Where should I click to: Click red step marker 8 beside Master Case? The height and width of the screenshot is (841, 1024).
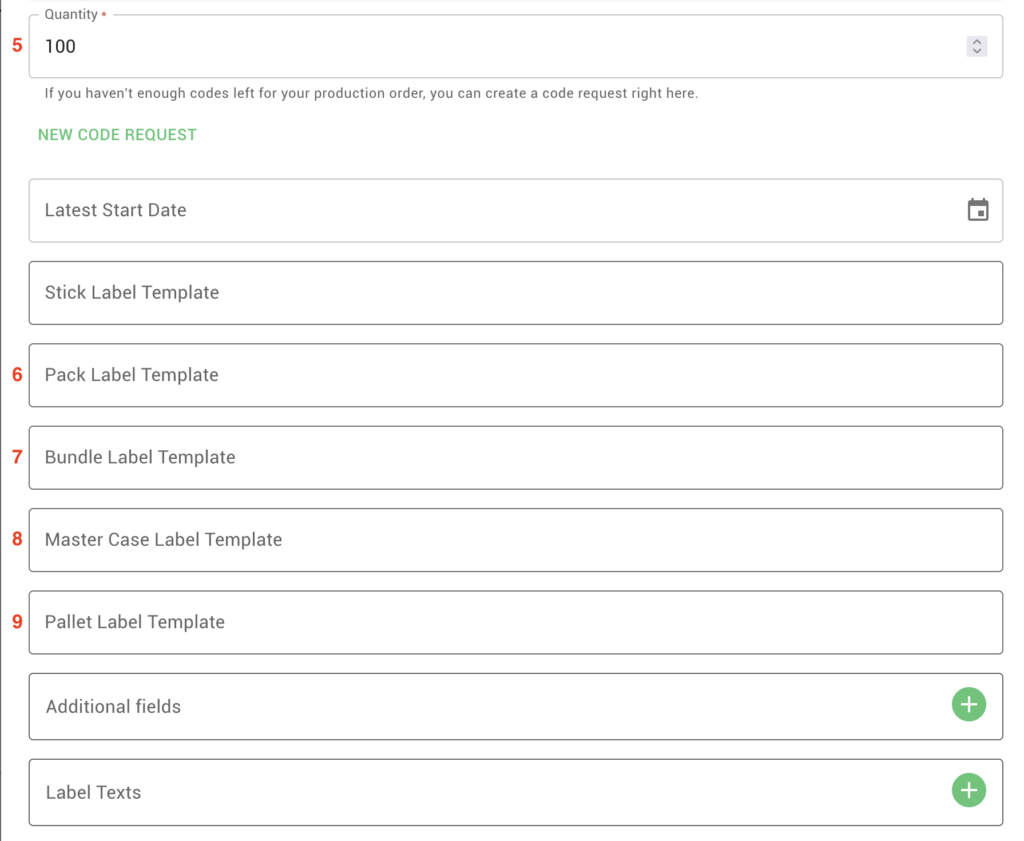17,539
